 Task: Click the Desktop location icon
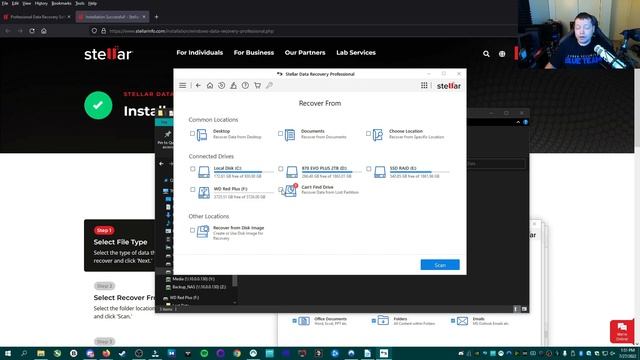(x=202, y=134)
